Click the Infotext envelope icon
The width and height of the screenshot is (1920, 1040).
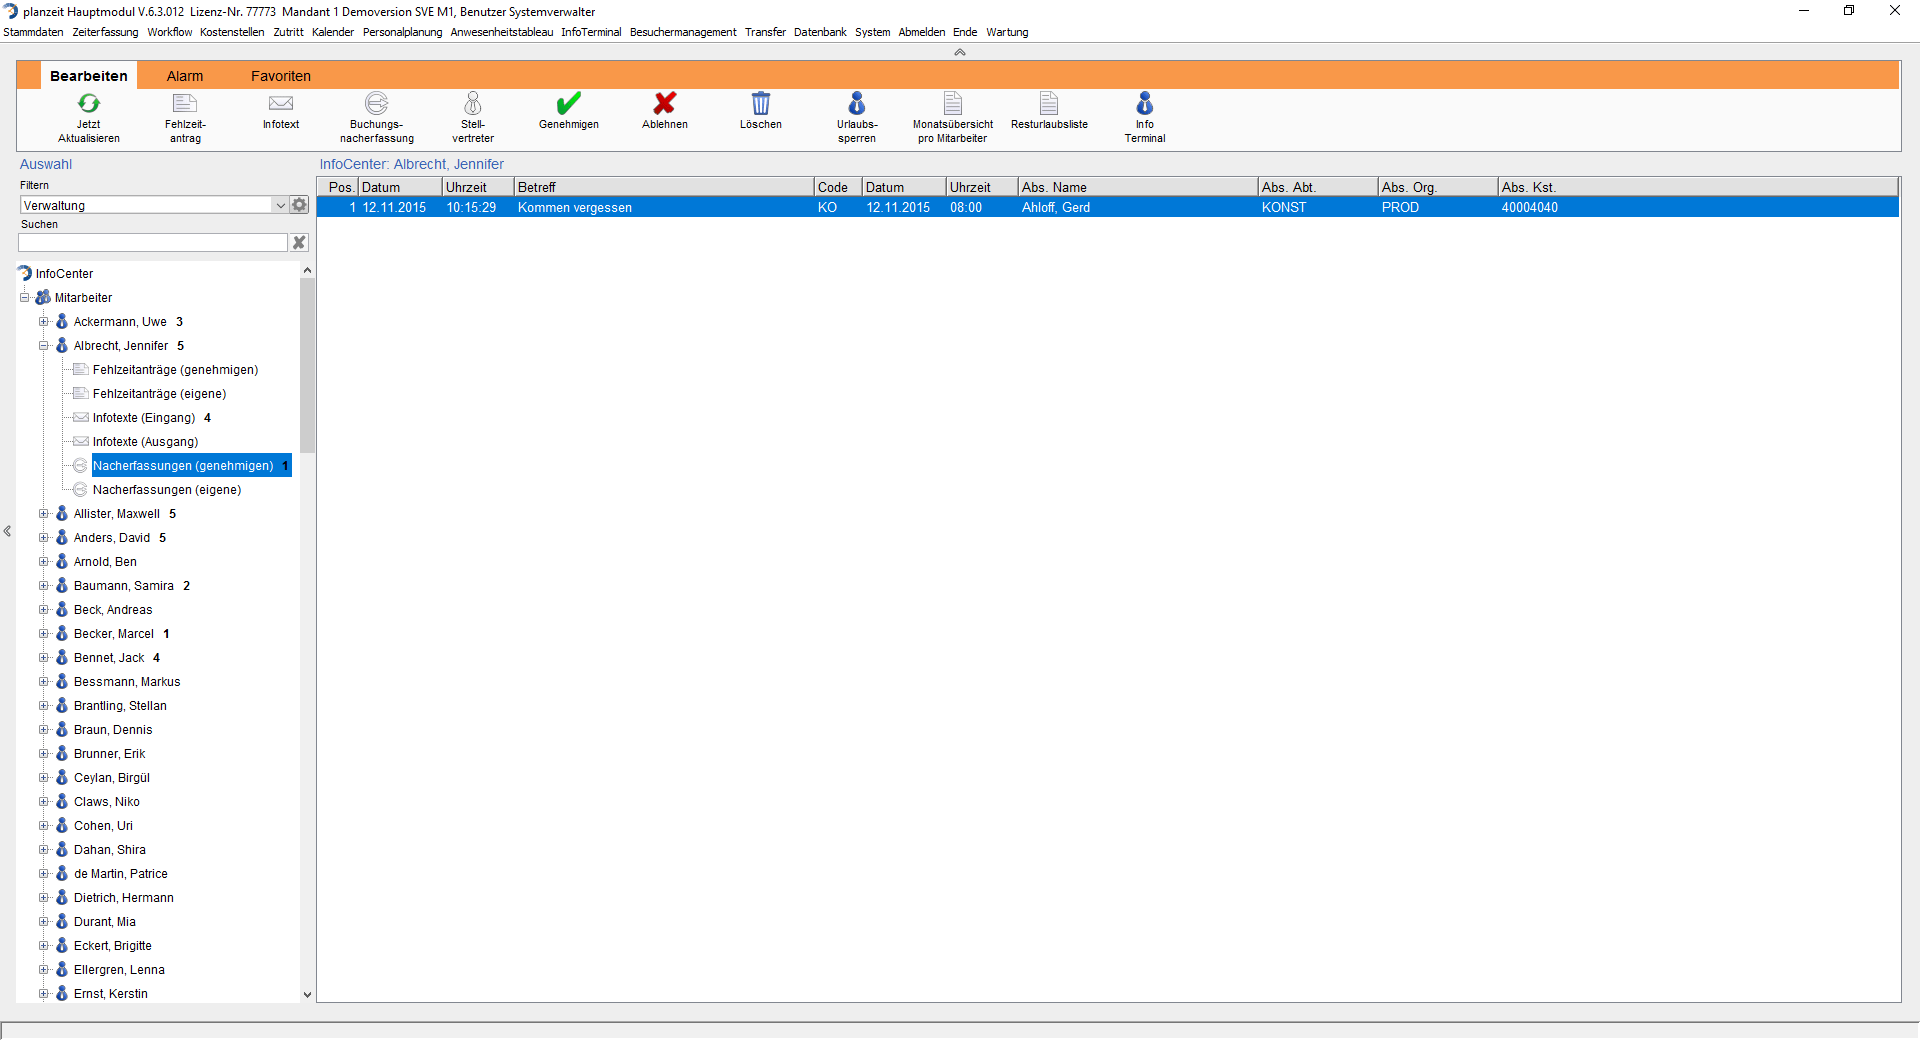coord(281,104)
